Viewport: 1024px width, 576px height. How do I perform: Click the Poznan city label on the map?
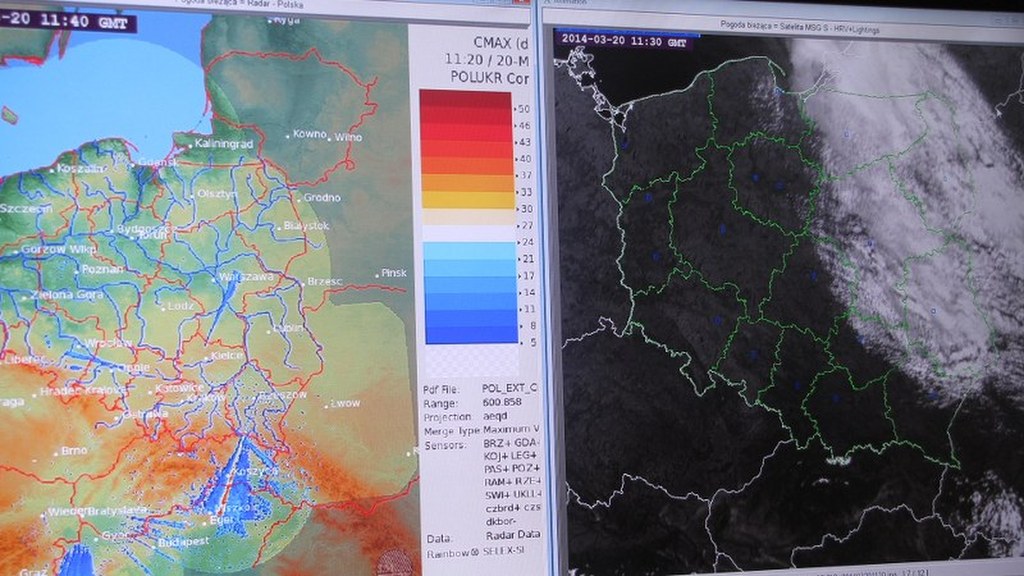coord(101,270)
